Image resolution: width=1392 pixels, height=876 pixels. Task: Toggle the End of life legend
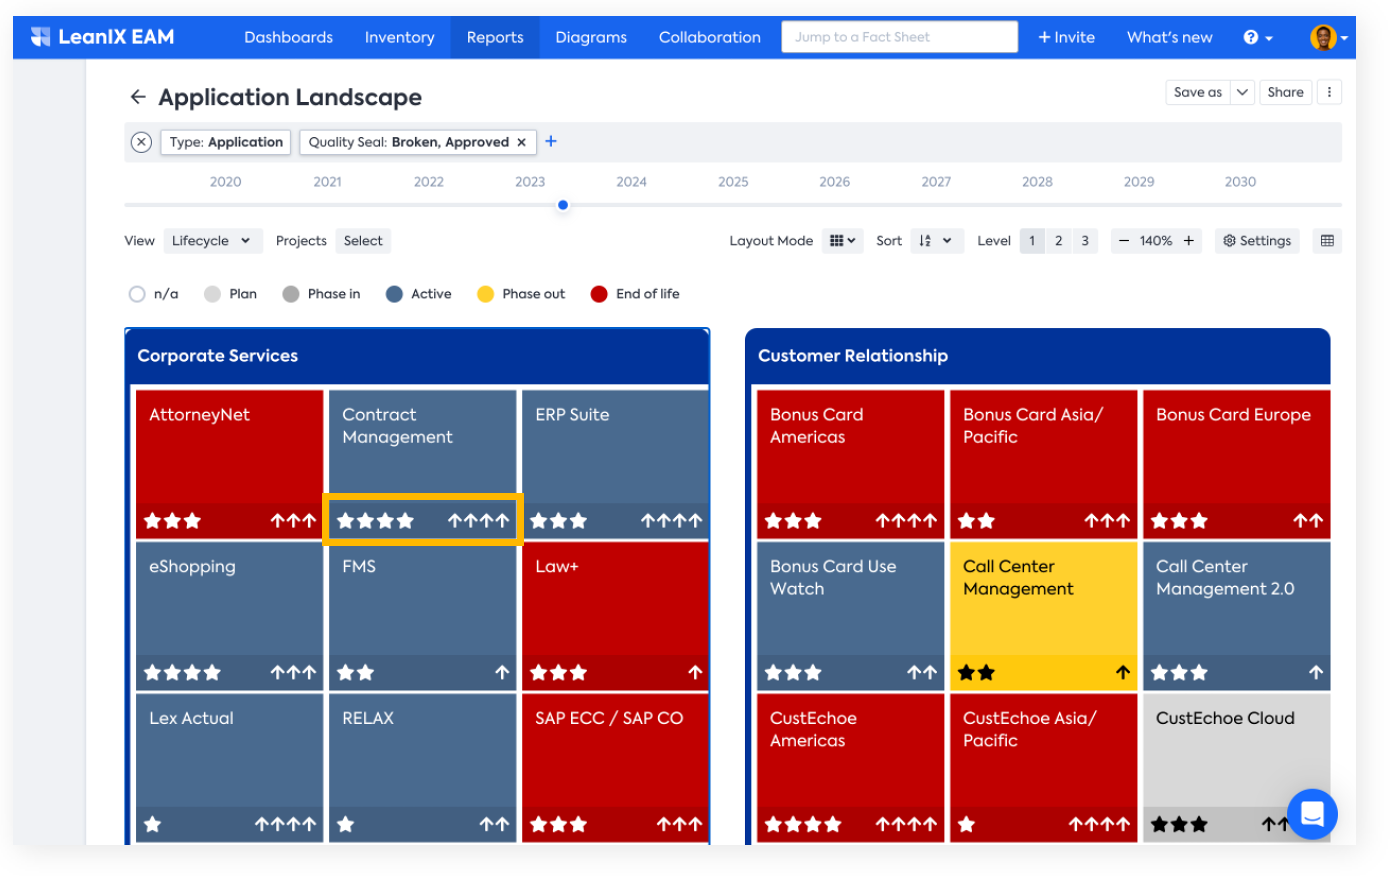(635, 294)
